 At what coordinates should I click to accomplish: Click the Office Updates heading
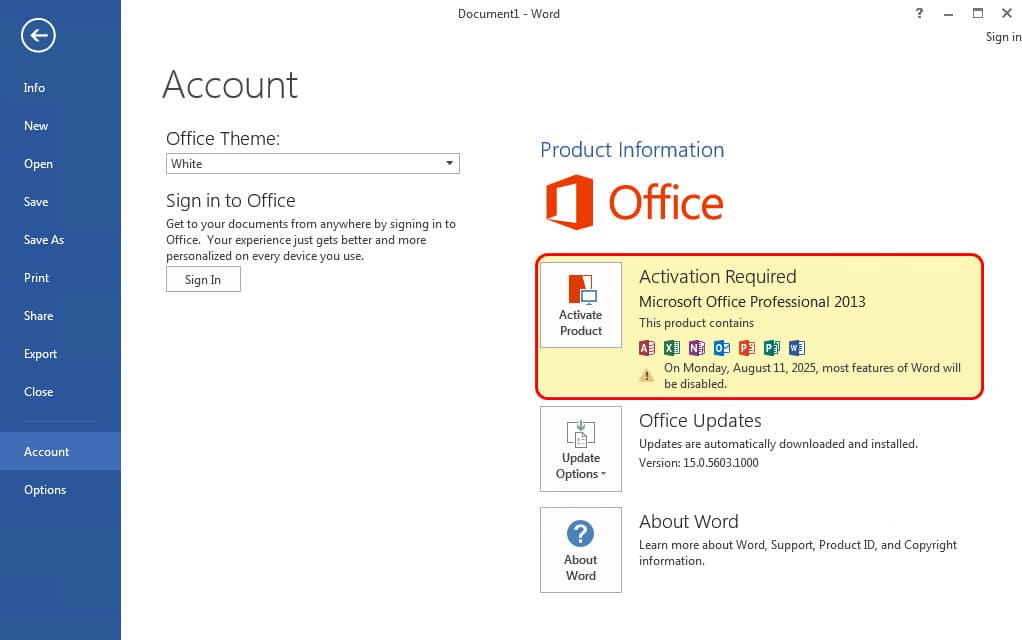coord(700,421)
